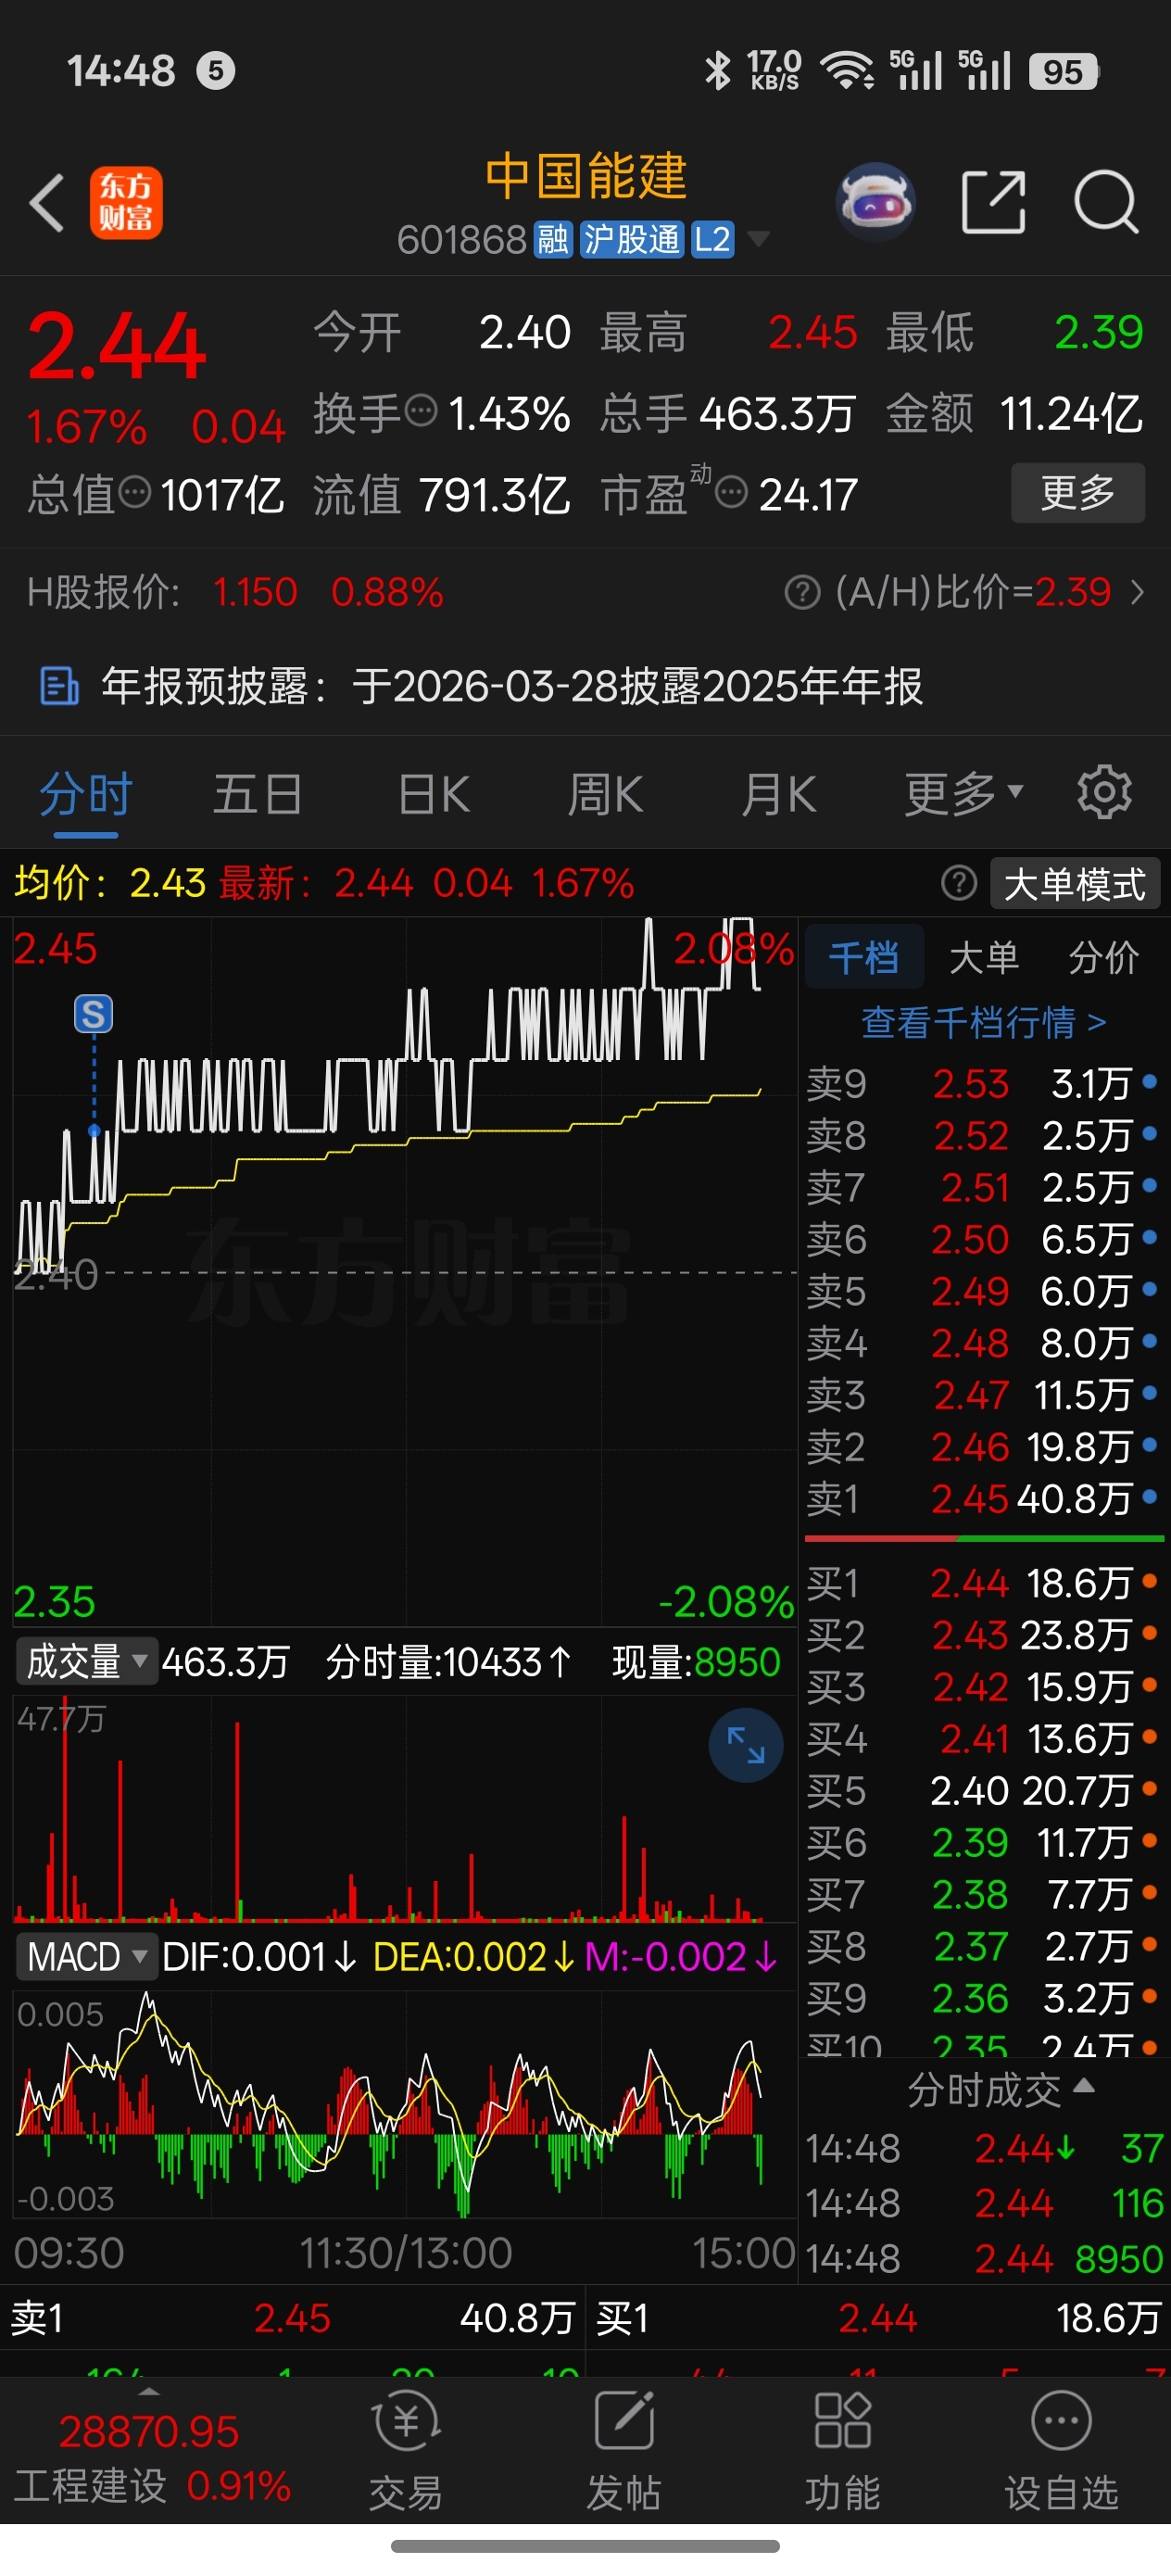Image resolution: width=1171 pixels, height=2576 pixels.
Task: Tap help icon before (A/H)比价
Action: (802, 592)
